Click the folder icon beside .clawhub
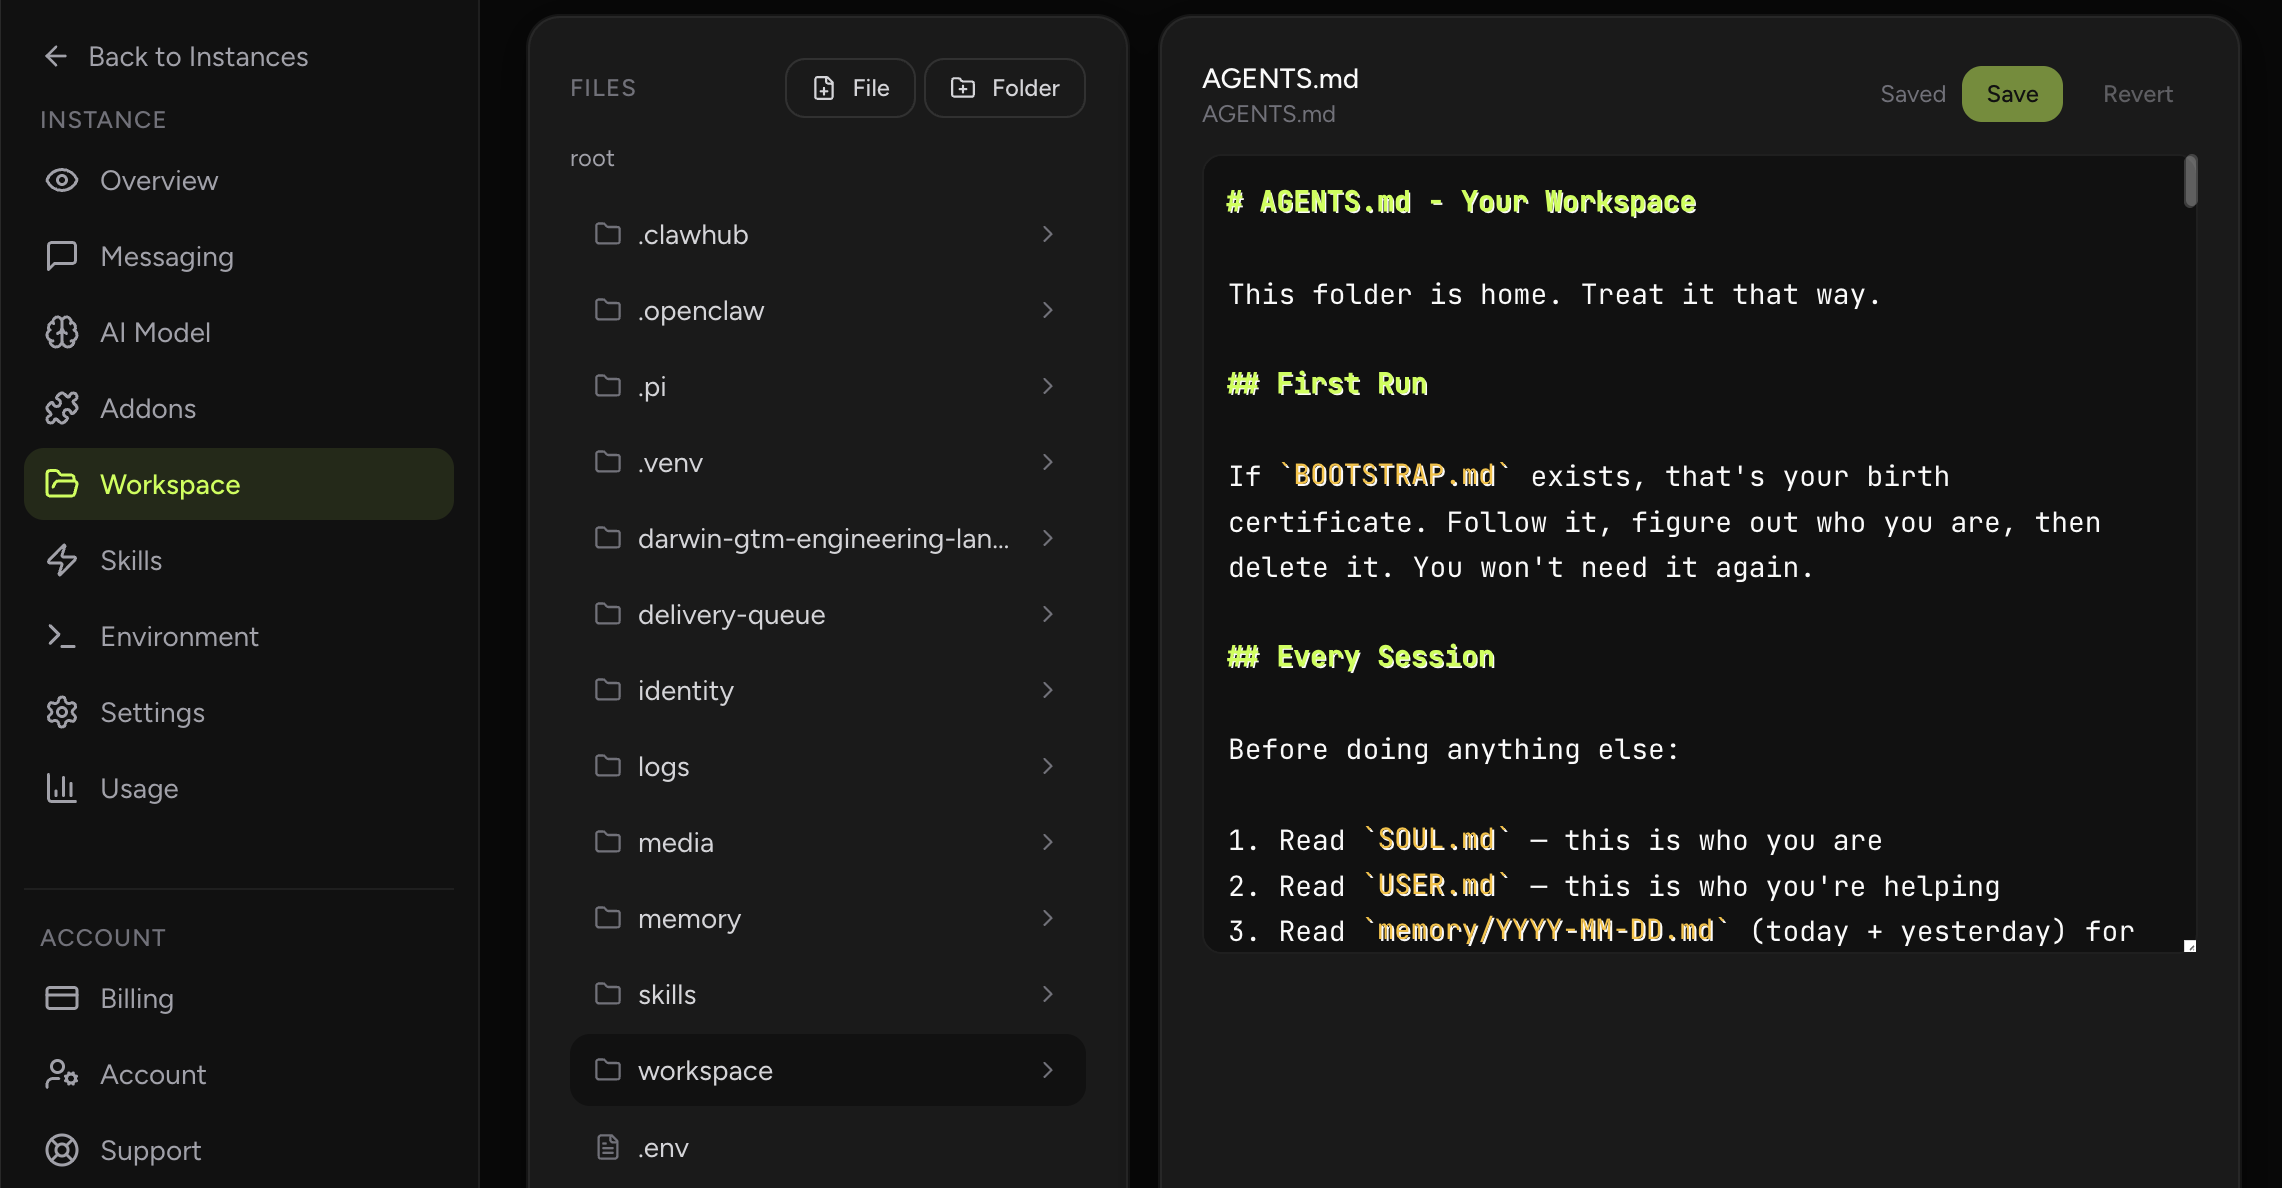 [x=608, y=234]
